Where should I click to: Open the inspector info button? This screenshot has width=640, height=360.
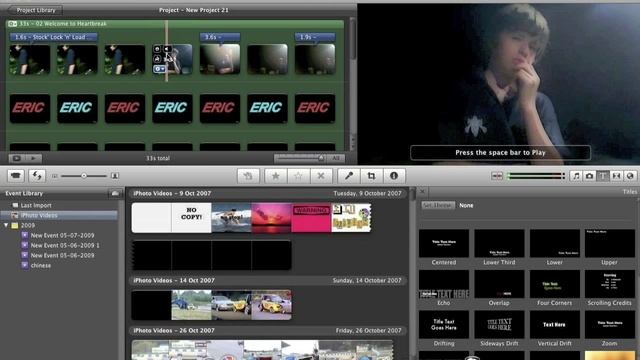pos(394,176)
